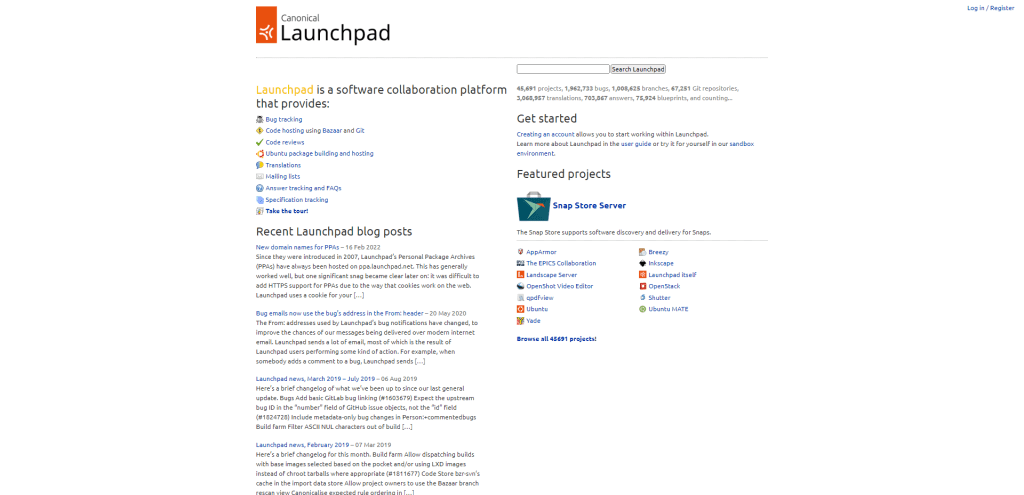Click the OpenStack project icon
Viewport: 1024px width, 495px height.
click(x=643, y=286)
